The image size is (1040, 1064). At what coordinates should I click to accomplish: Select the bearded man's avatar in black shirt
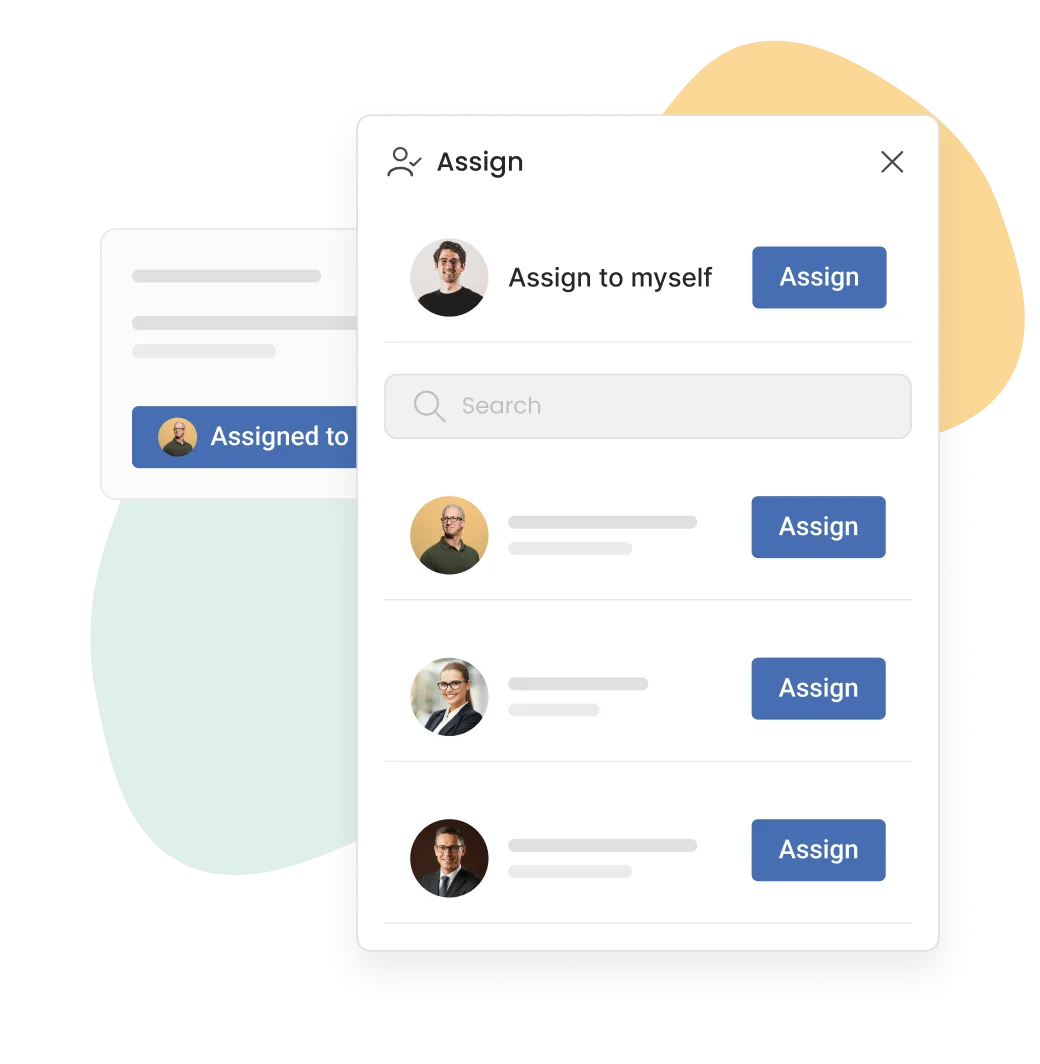[449, 278]
